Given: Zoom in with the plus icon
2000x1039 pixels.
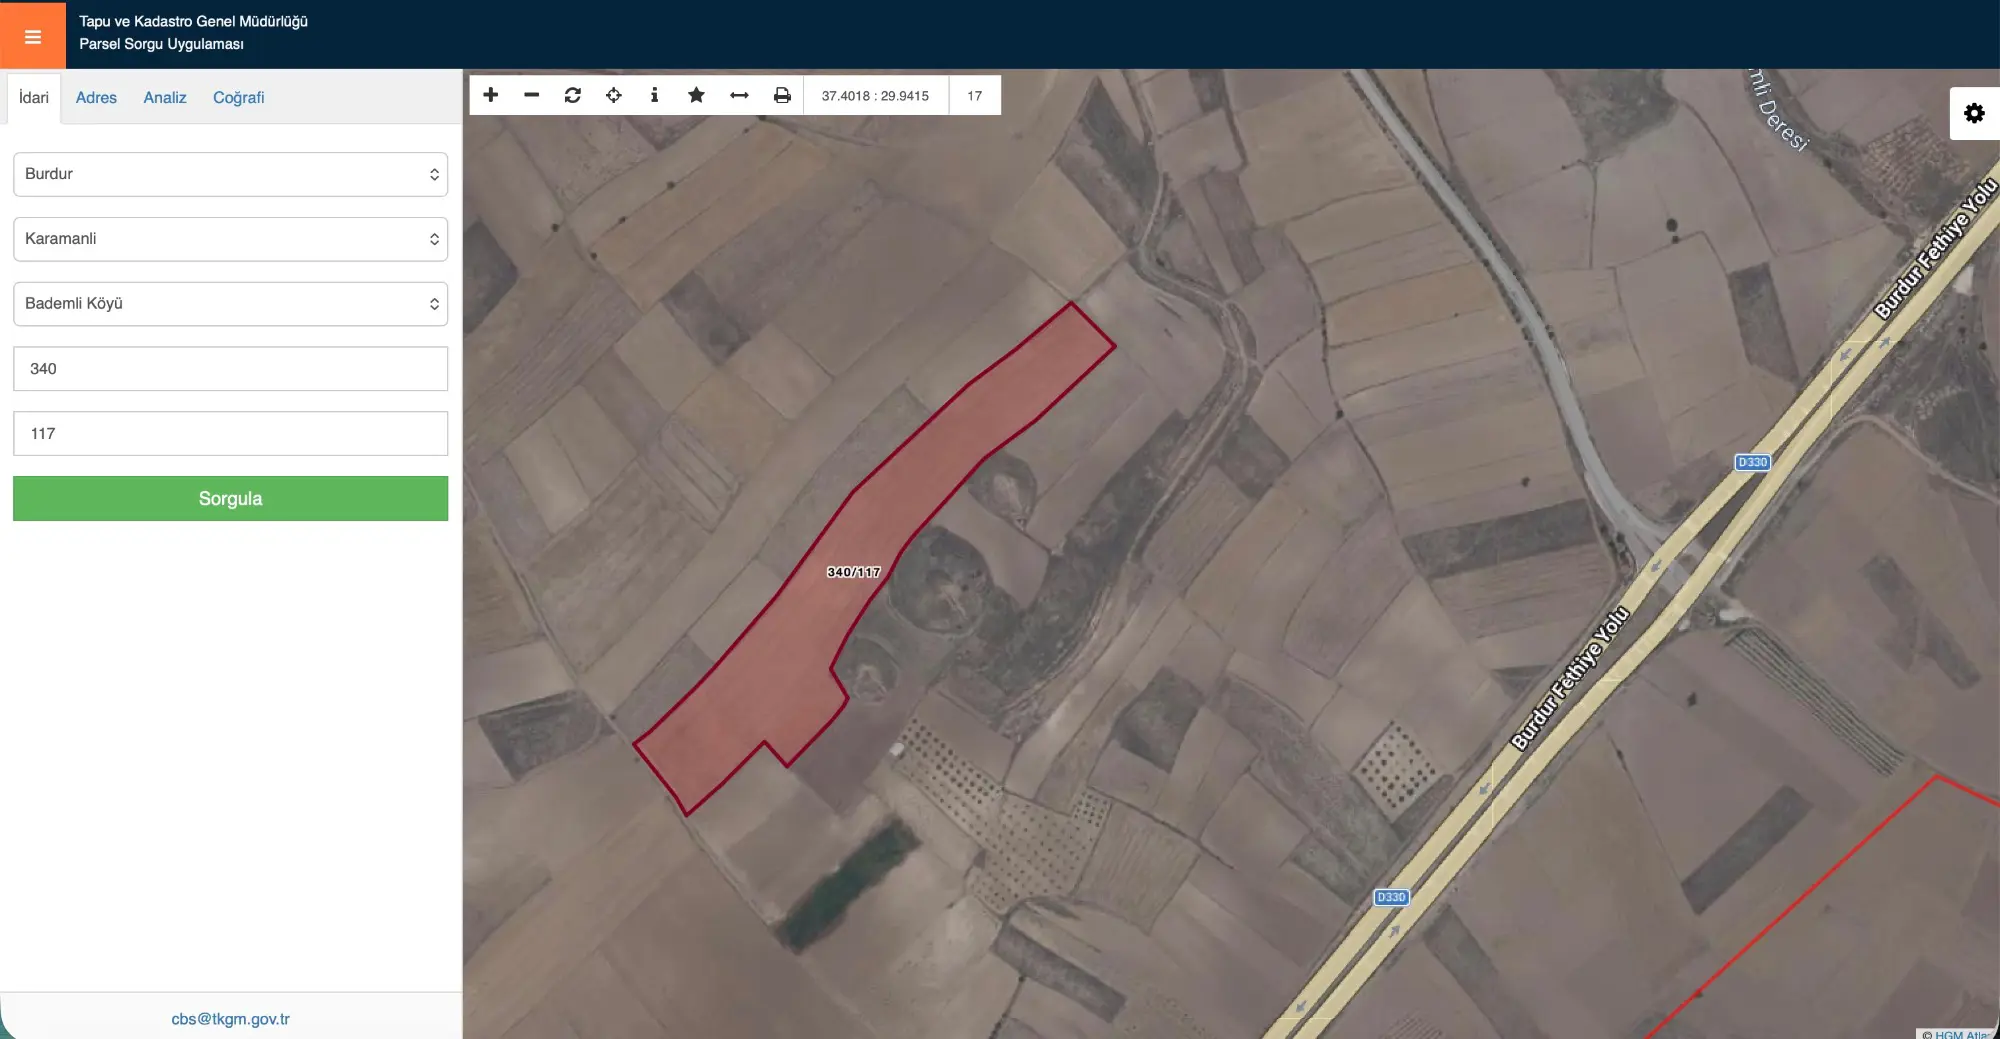Looking at the screenshot, I should pyautogui.click(x=490, y=95).
